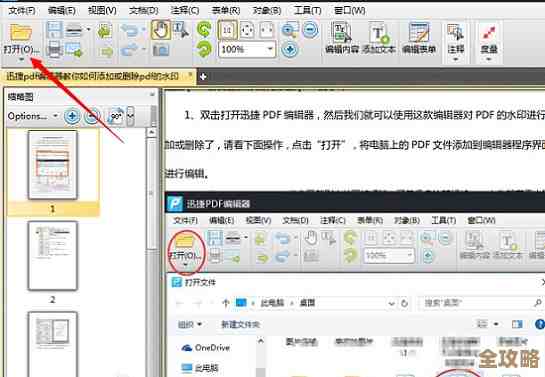Click the blue minus zoom out in top toolbar
The width and height of the screenshot is (545, 377).
[x=310, y=30]
